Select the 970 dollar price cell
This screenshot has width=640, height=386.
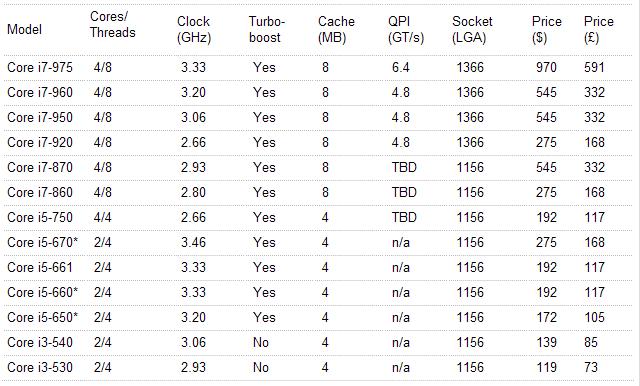tap(546, 67)
